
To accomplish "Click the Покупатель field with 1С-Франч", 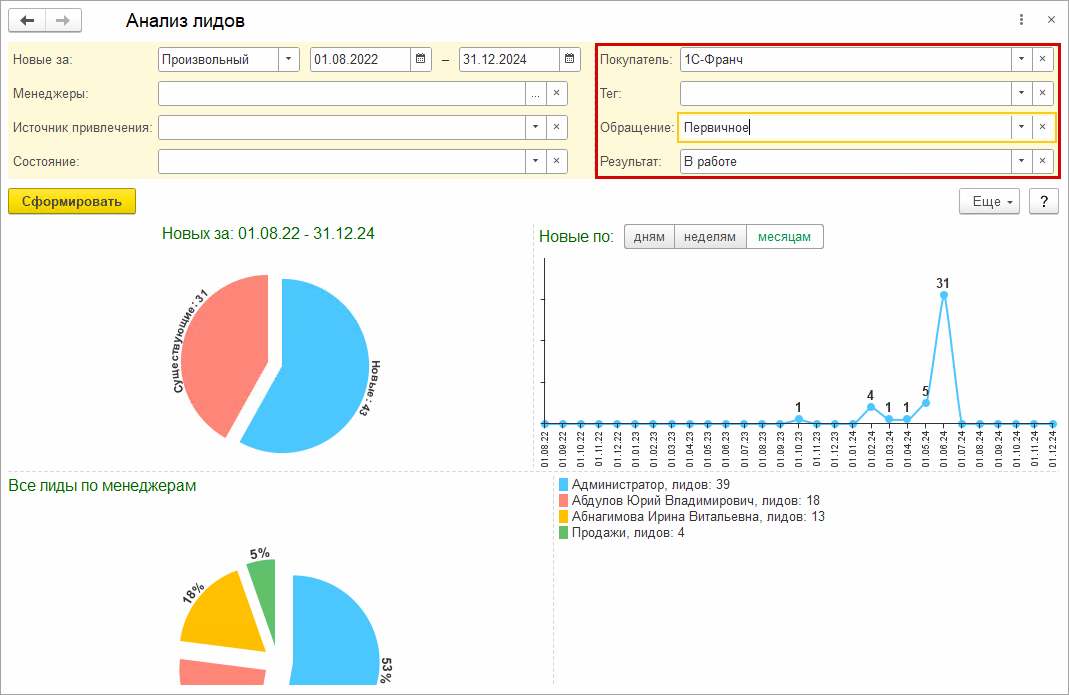I will click(x=845, y=59).
